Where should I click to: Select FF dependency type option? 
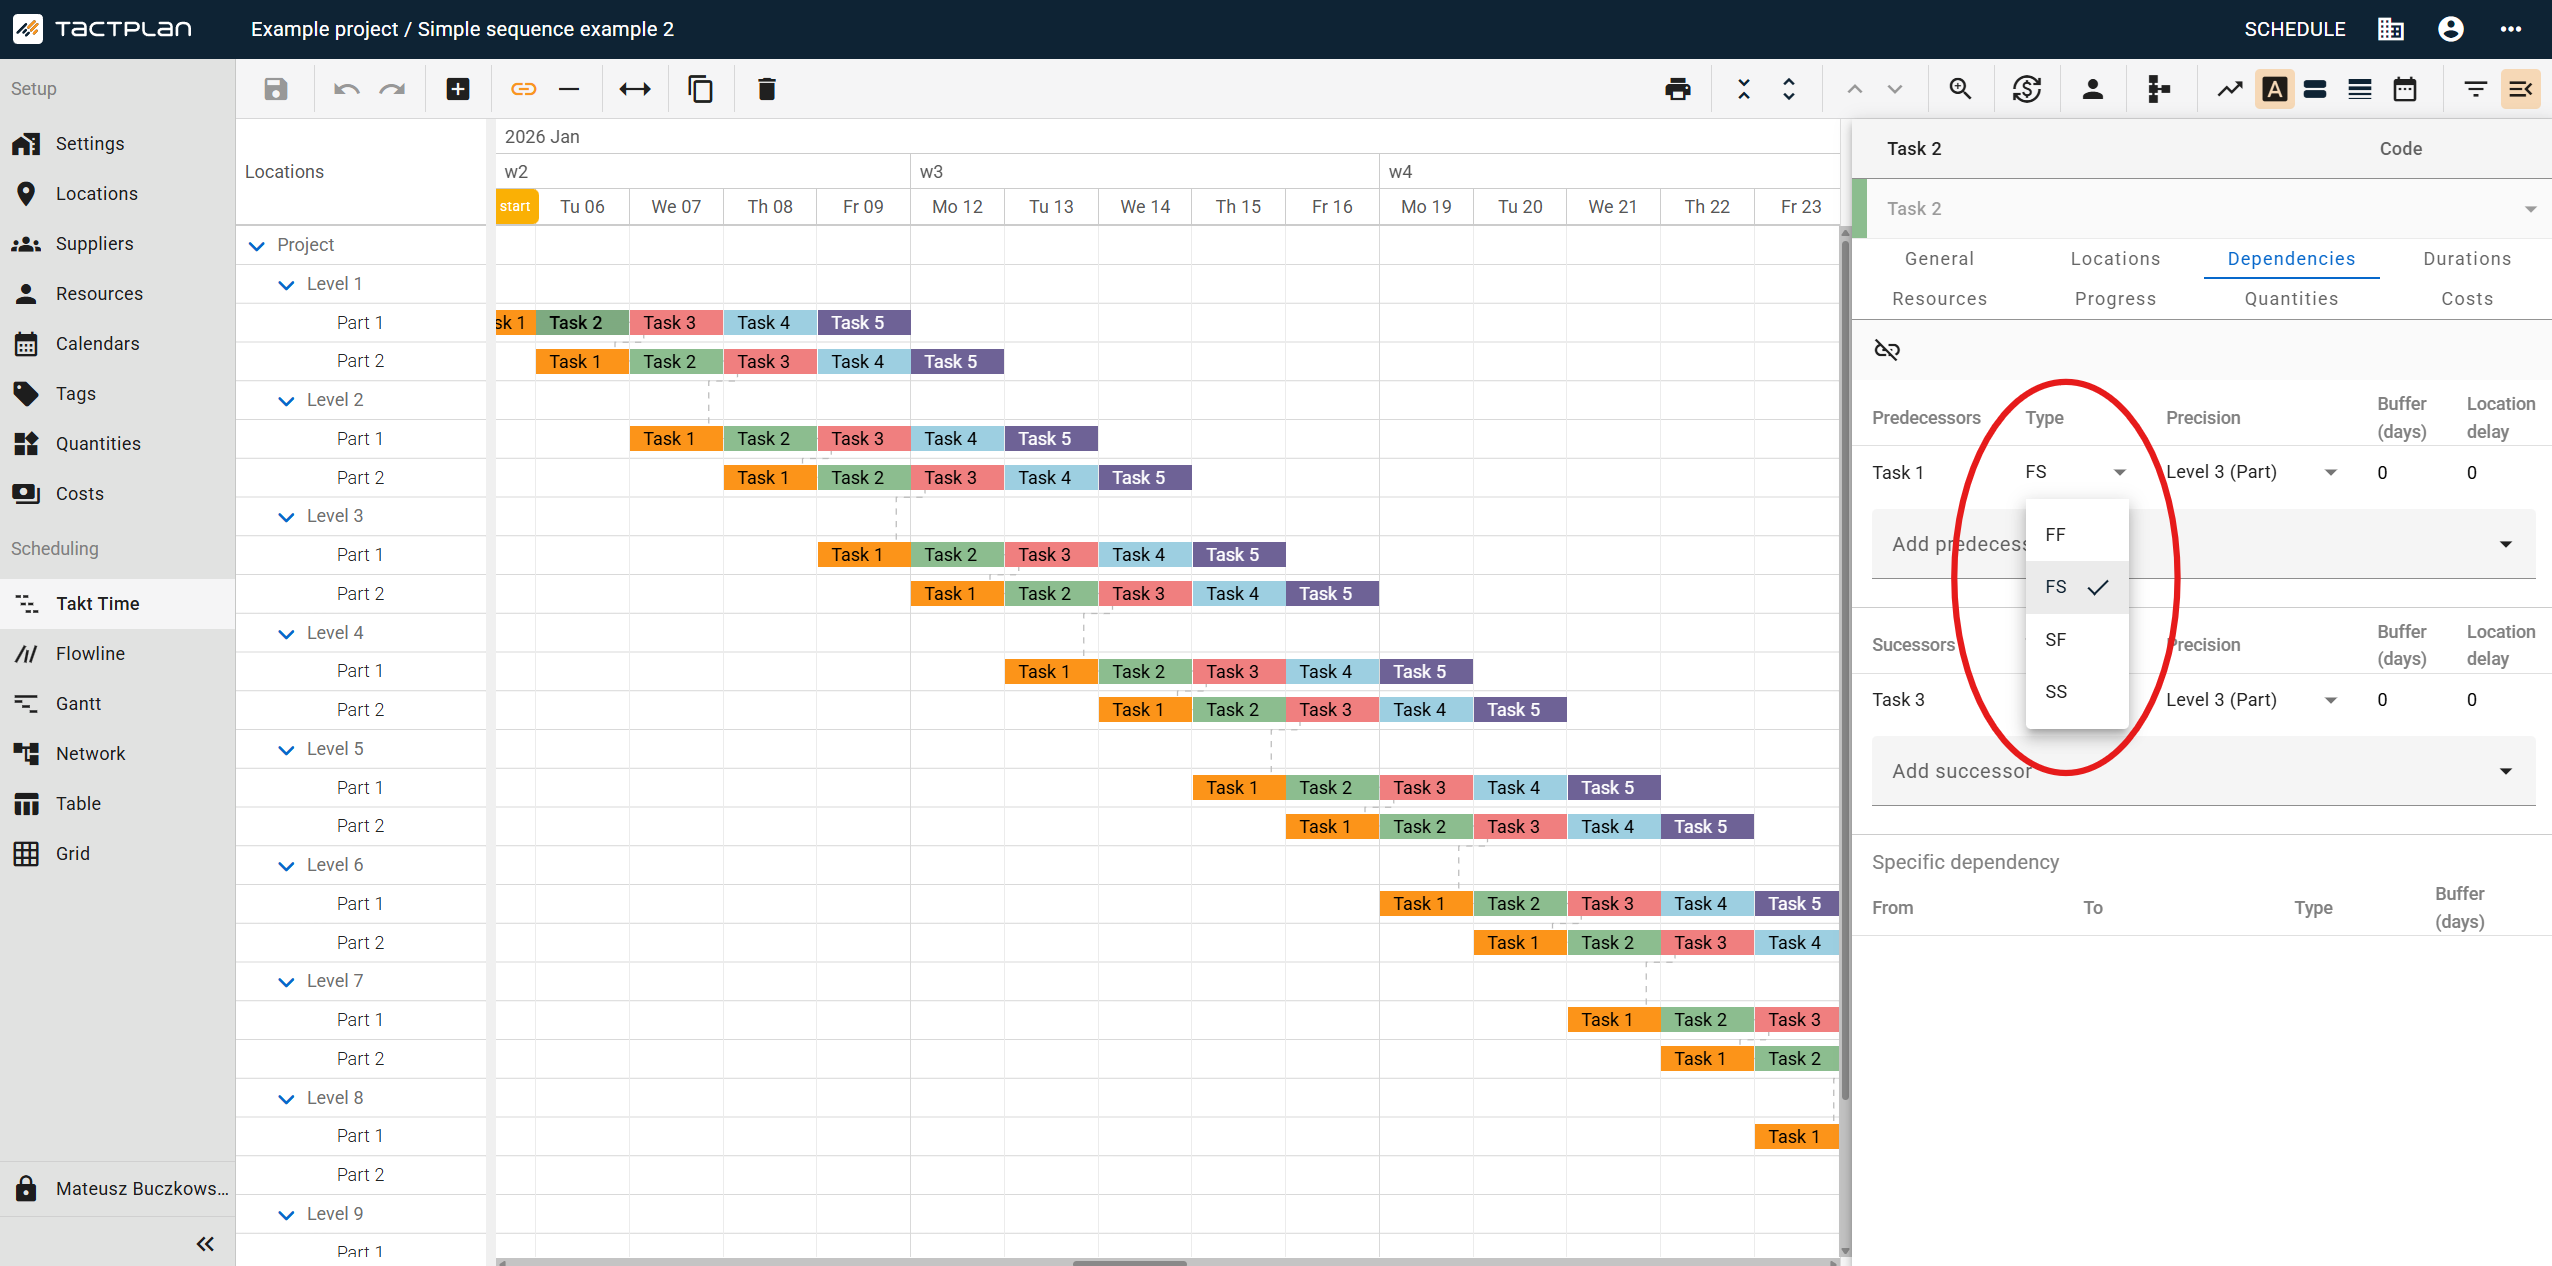[x=2077, y=535]
